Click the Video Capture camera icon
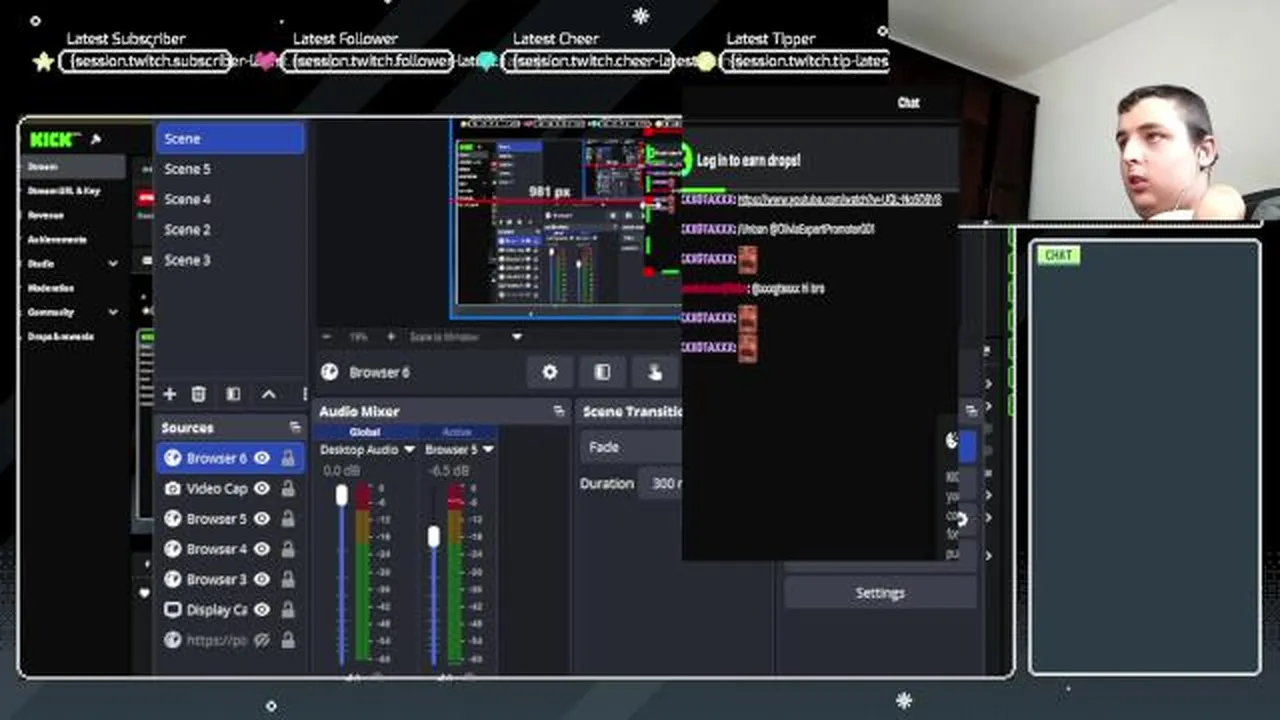The image size is (1280, 720). click(172, 488)
